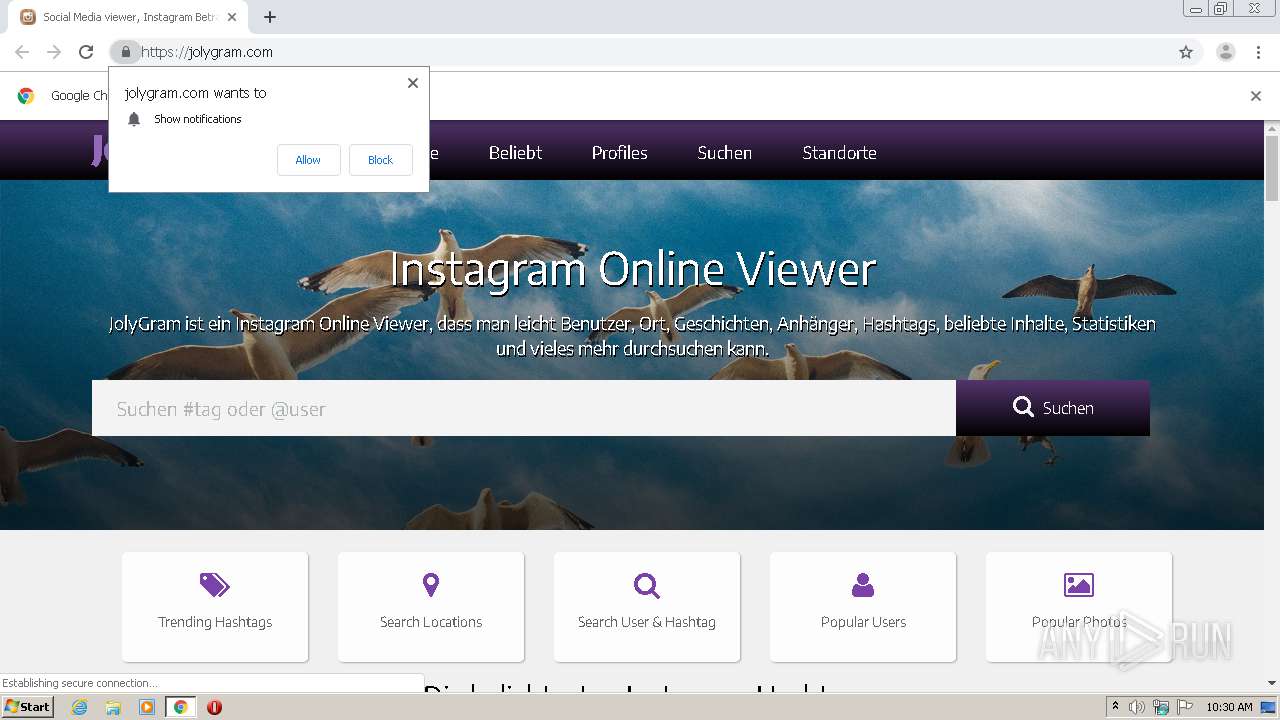
Task: Click the Chrome logo in the infobar
Action: (26, 96)
